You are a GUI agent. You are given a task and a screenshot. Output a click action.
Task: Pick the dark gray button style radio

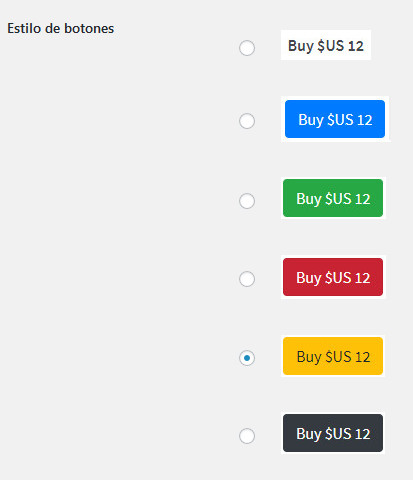pos(247,436)
